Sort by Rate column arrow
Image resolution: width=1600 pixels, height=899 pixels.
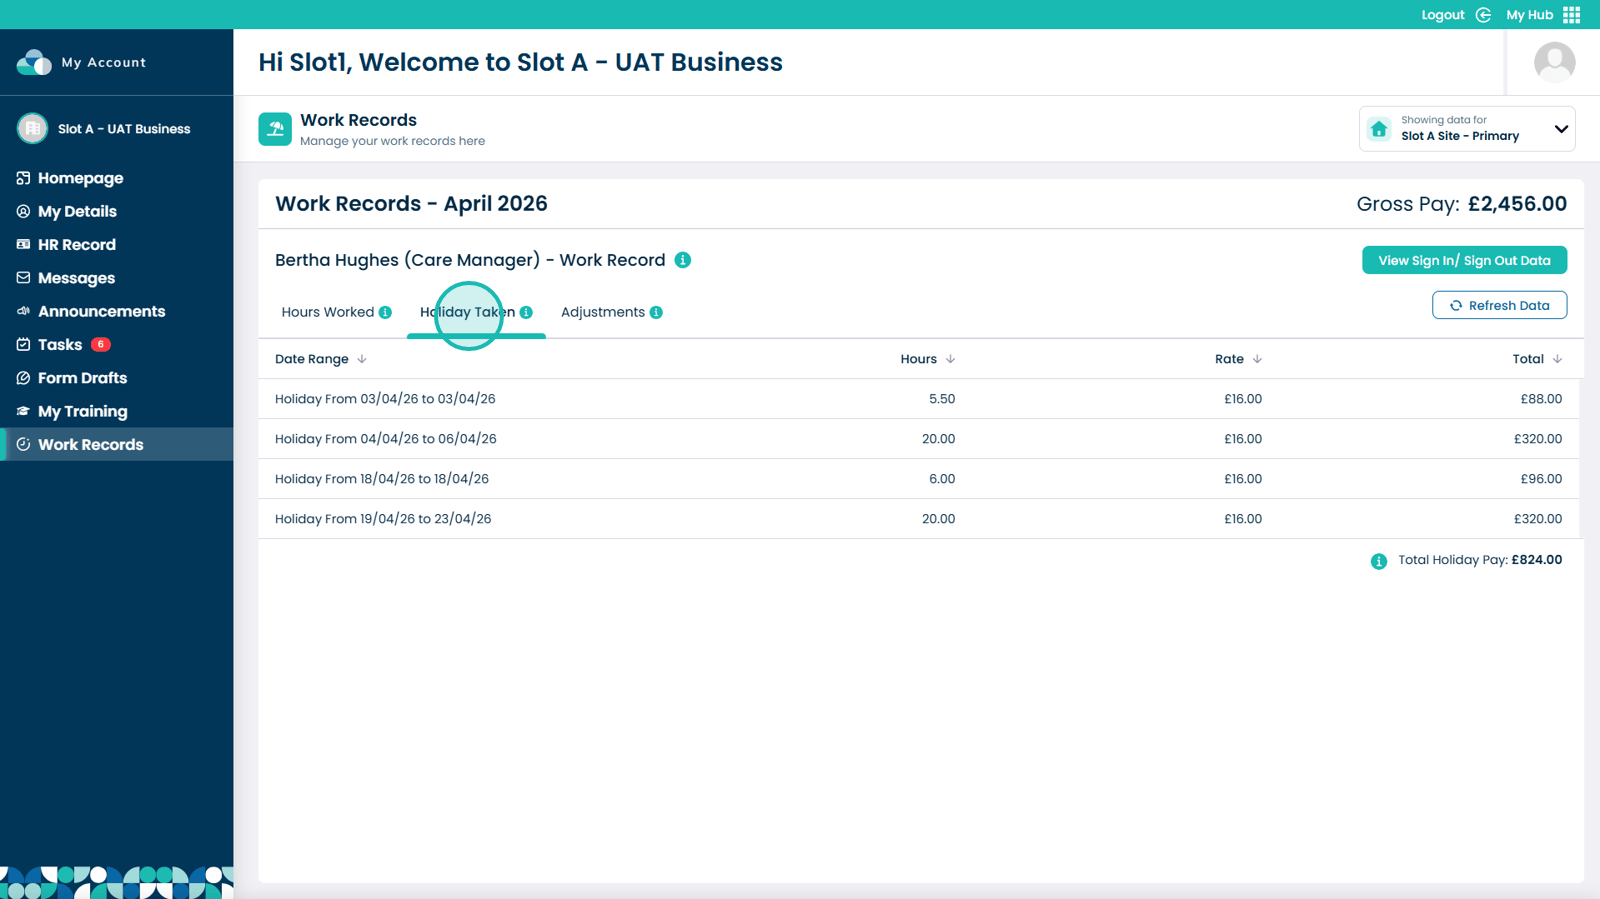point(1257,359)
